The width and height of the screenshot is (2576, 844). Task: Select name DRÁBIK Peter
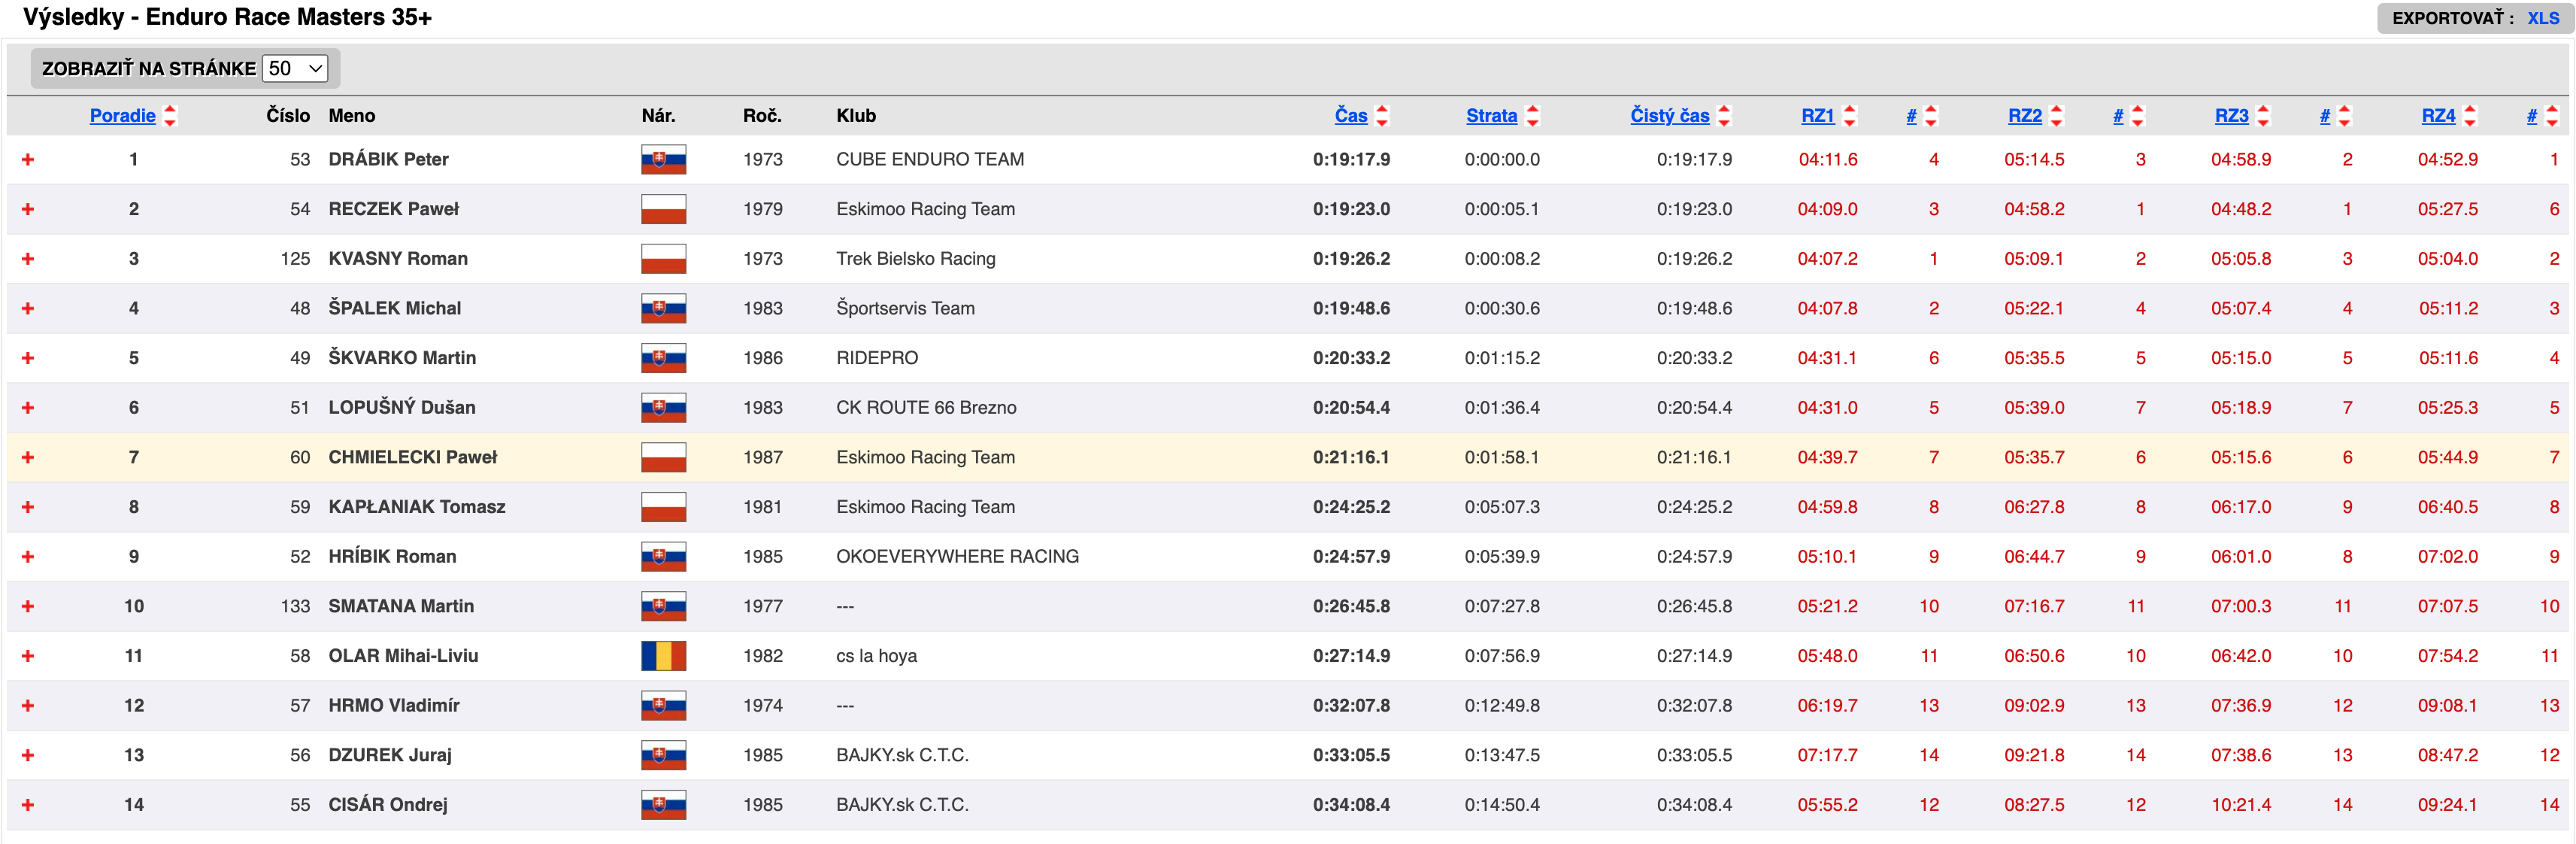[x=388, y=159]
